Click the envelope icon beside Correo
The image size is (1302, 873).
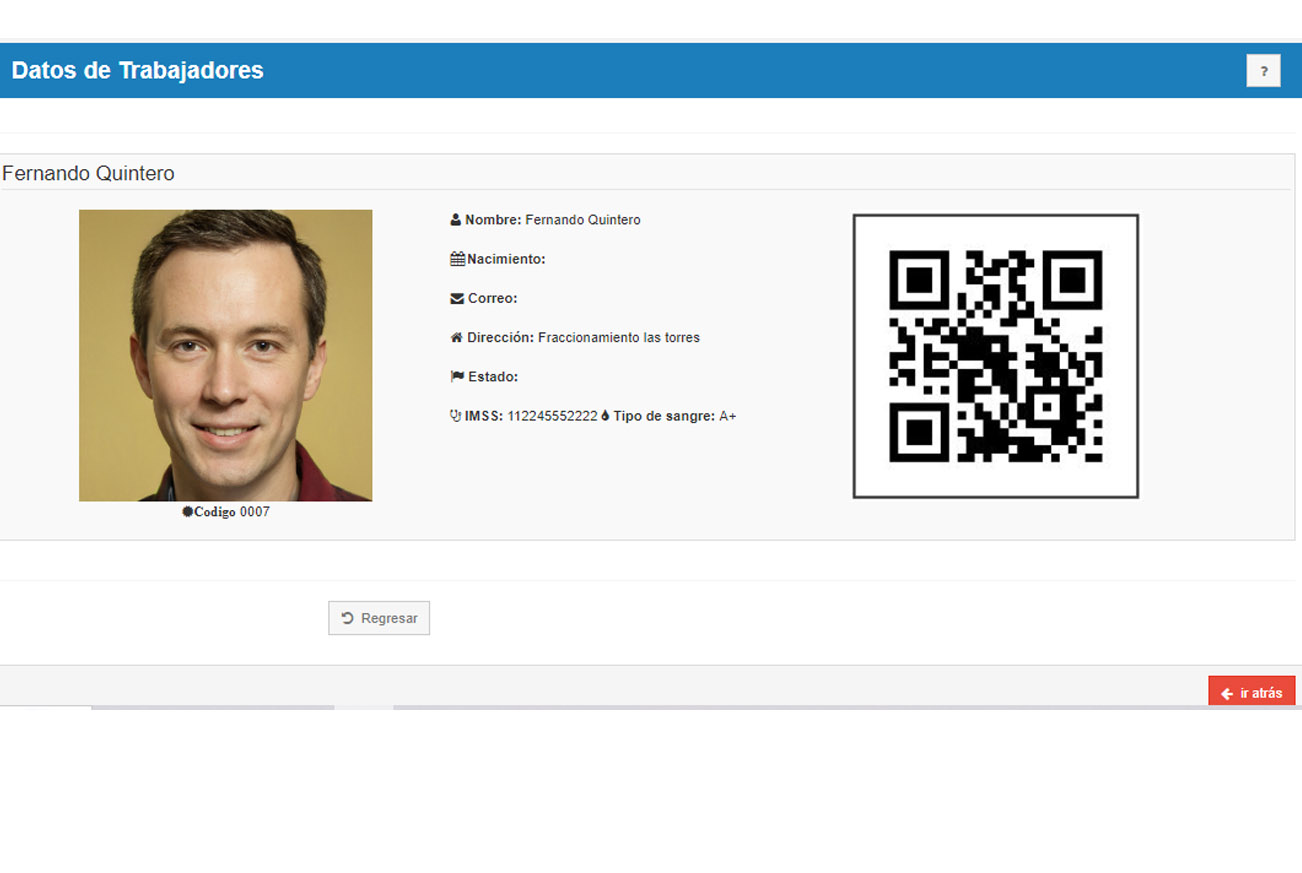pyautogui.click(x=457, y=298)
